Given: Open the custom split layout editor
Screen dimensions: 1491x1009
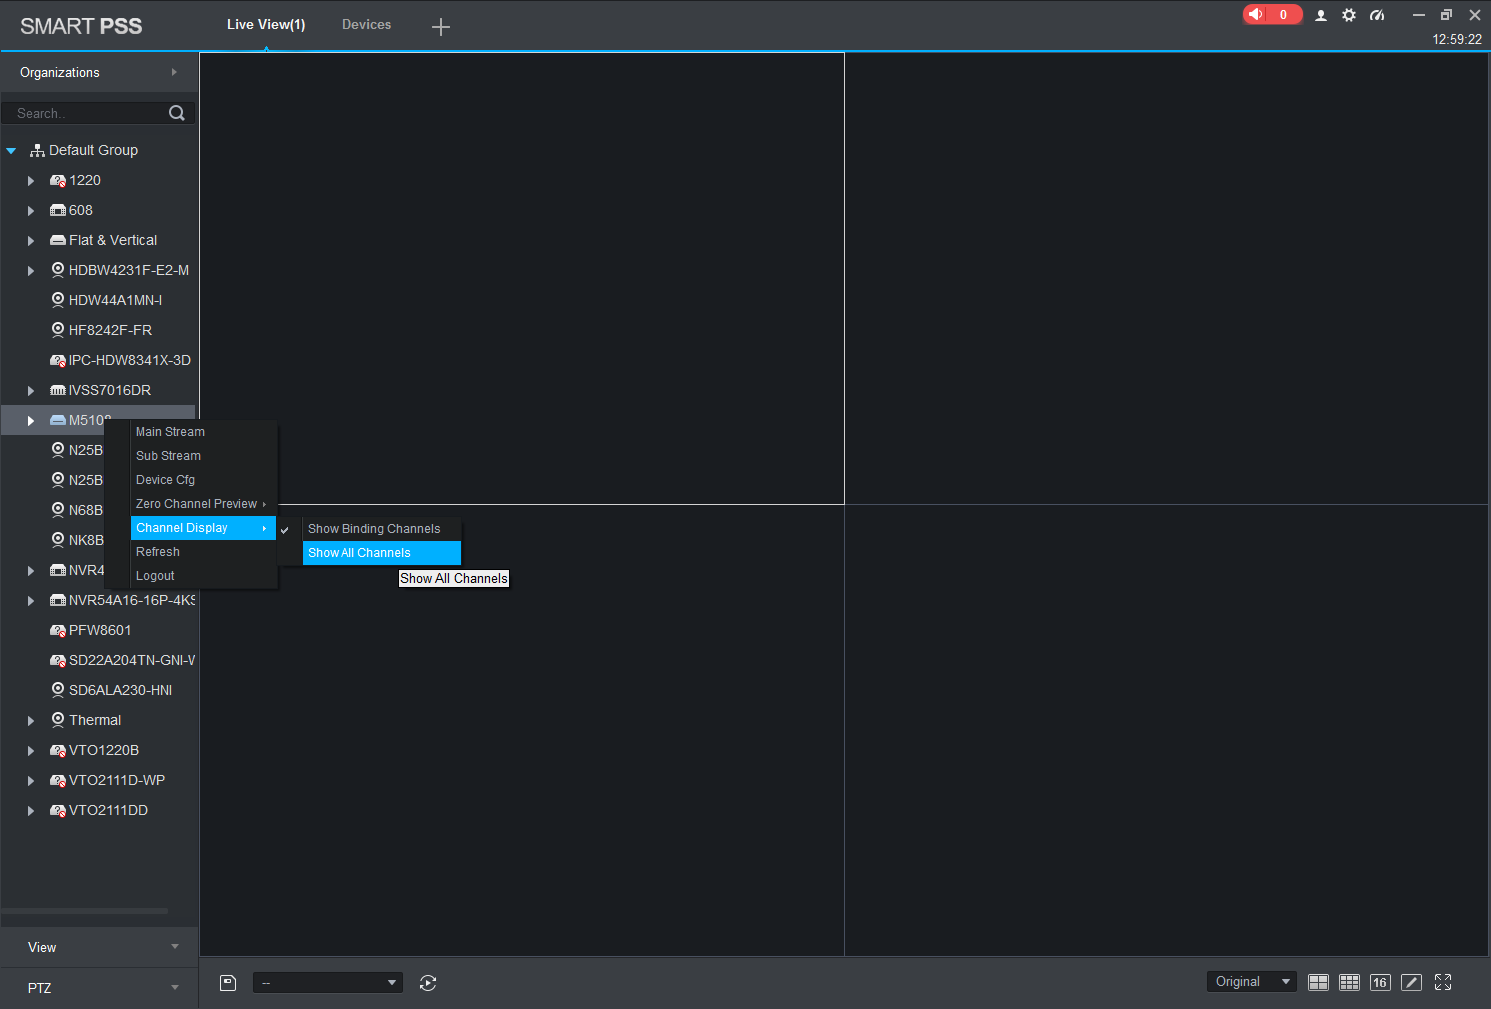Looking at the screenshot, I should [1411, 982].
